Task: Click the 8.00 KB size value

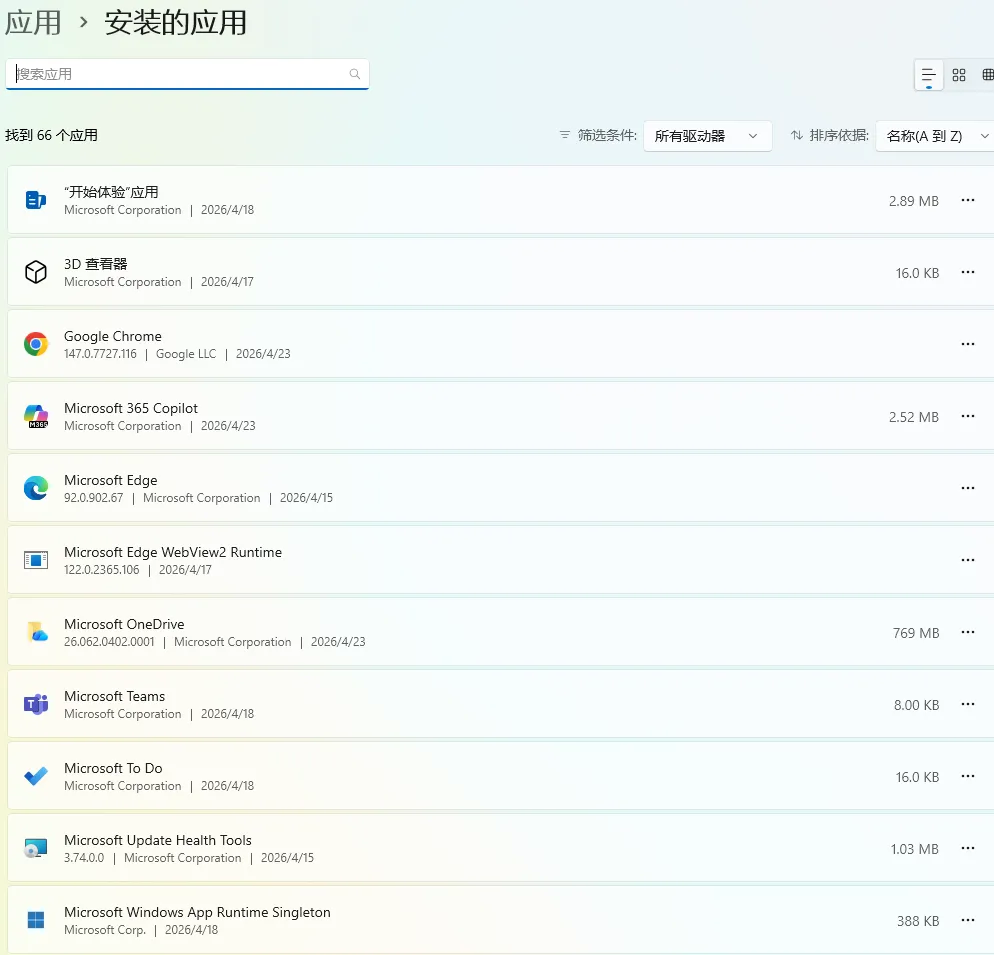Action: (917, 705)
